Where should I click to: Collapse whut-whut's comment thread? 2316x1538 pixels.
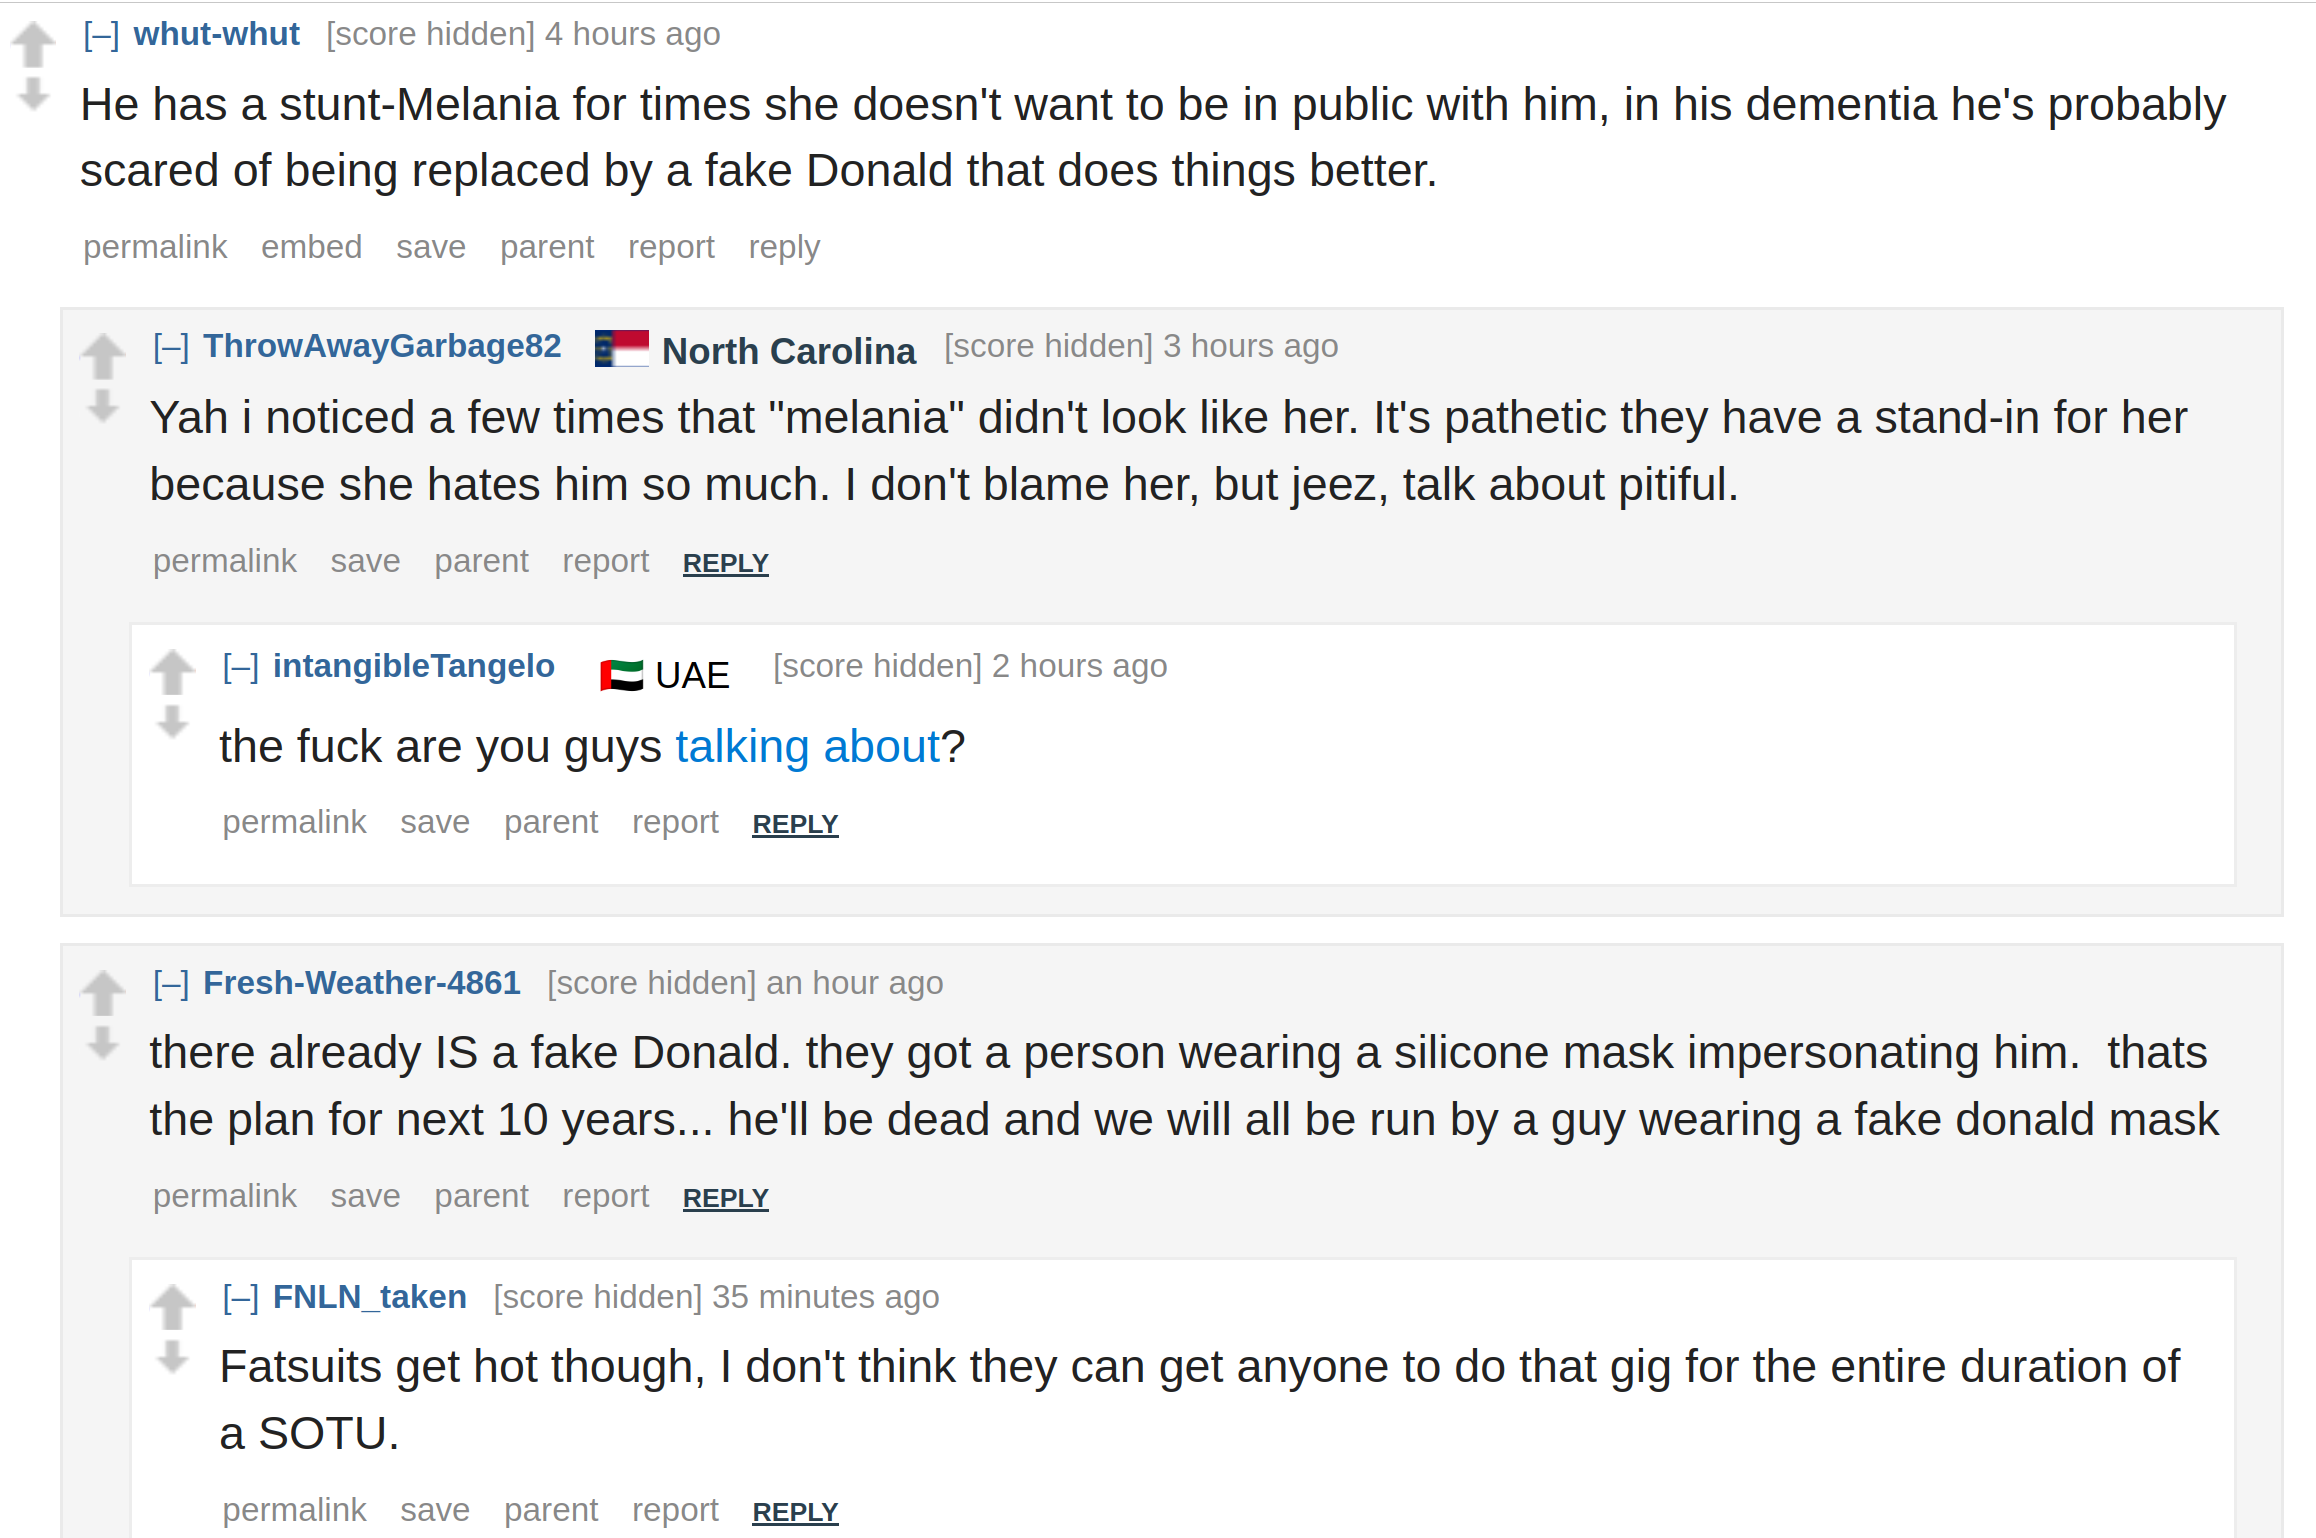pos(101,35)
